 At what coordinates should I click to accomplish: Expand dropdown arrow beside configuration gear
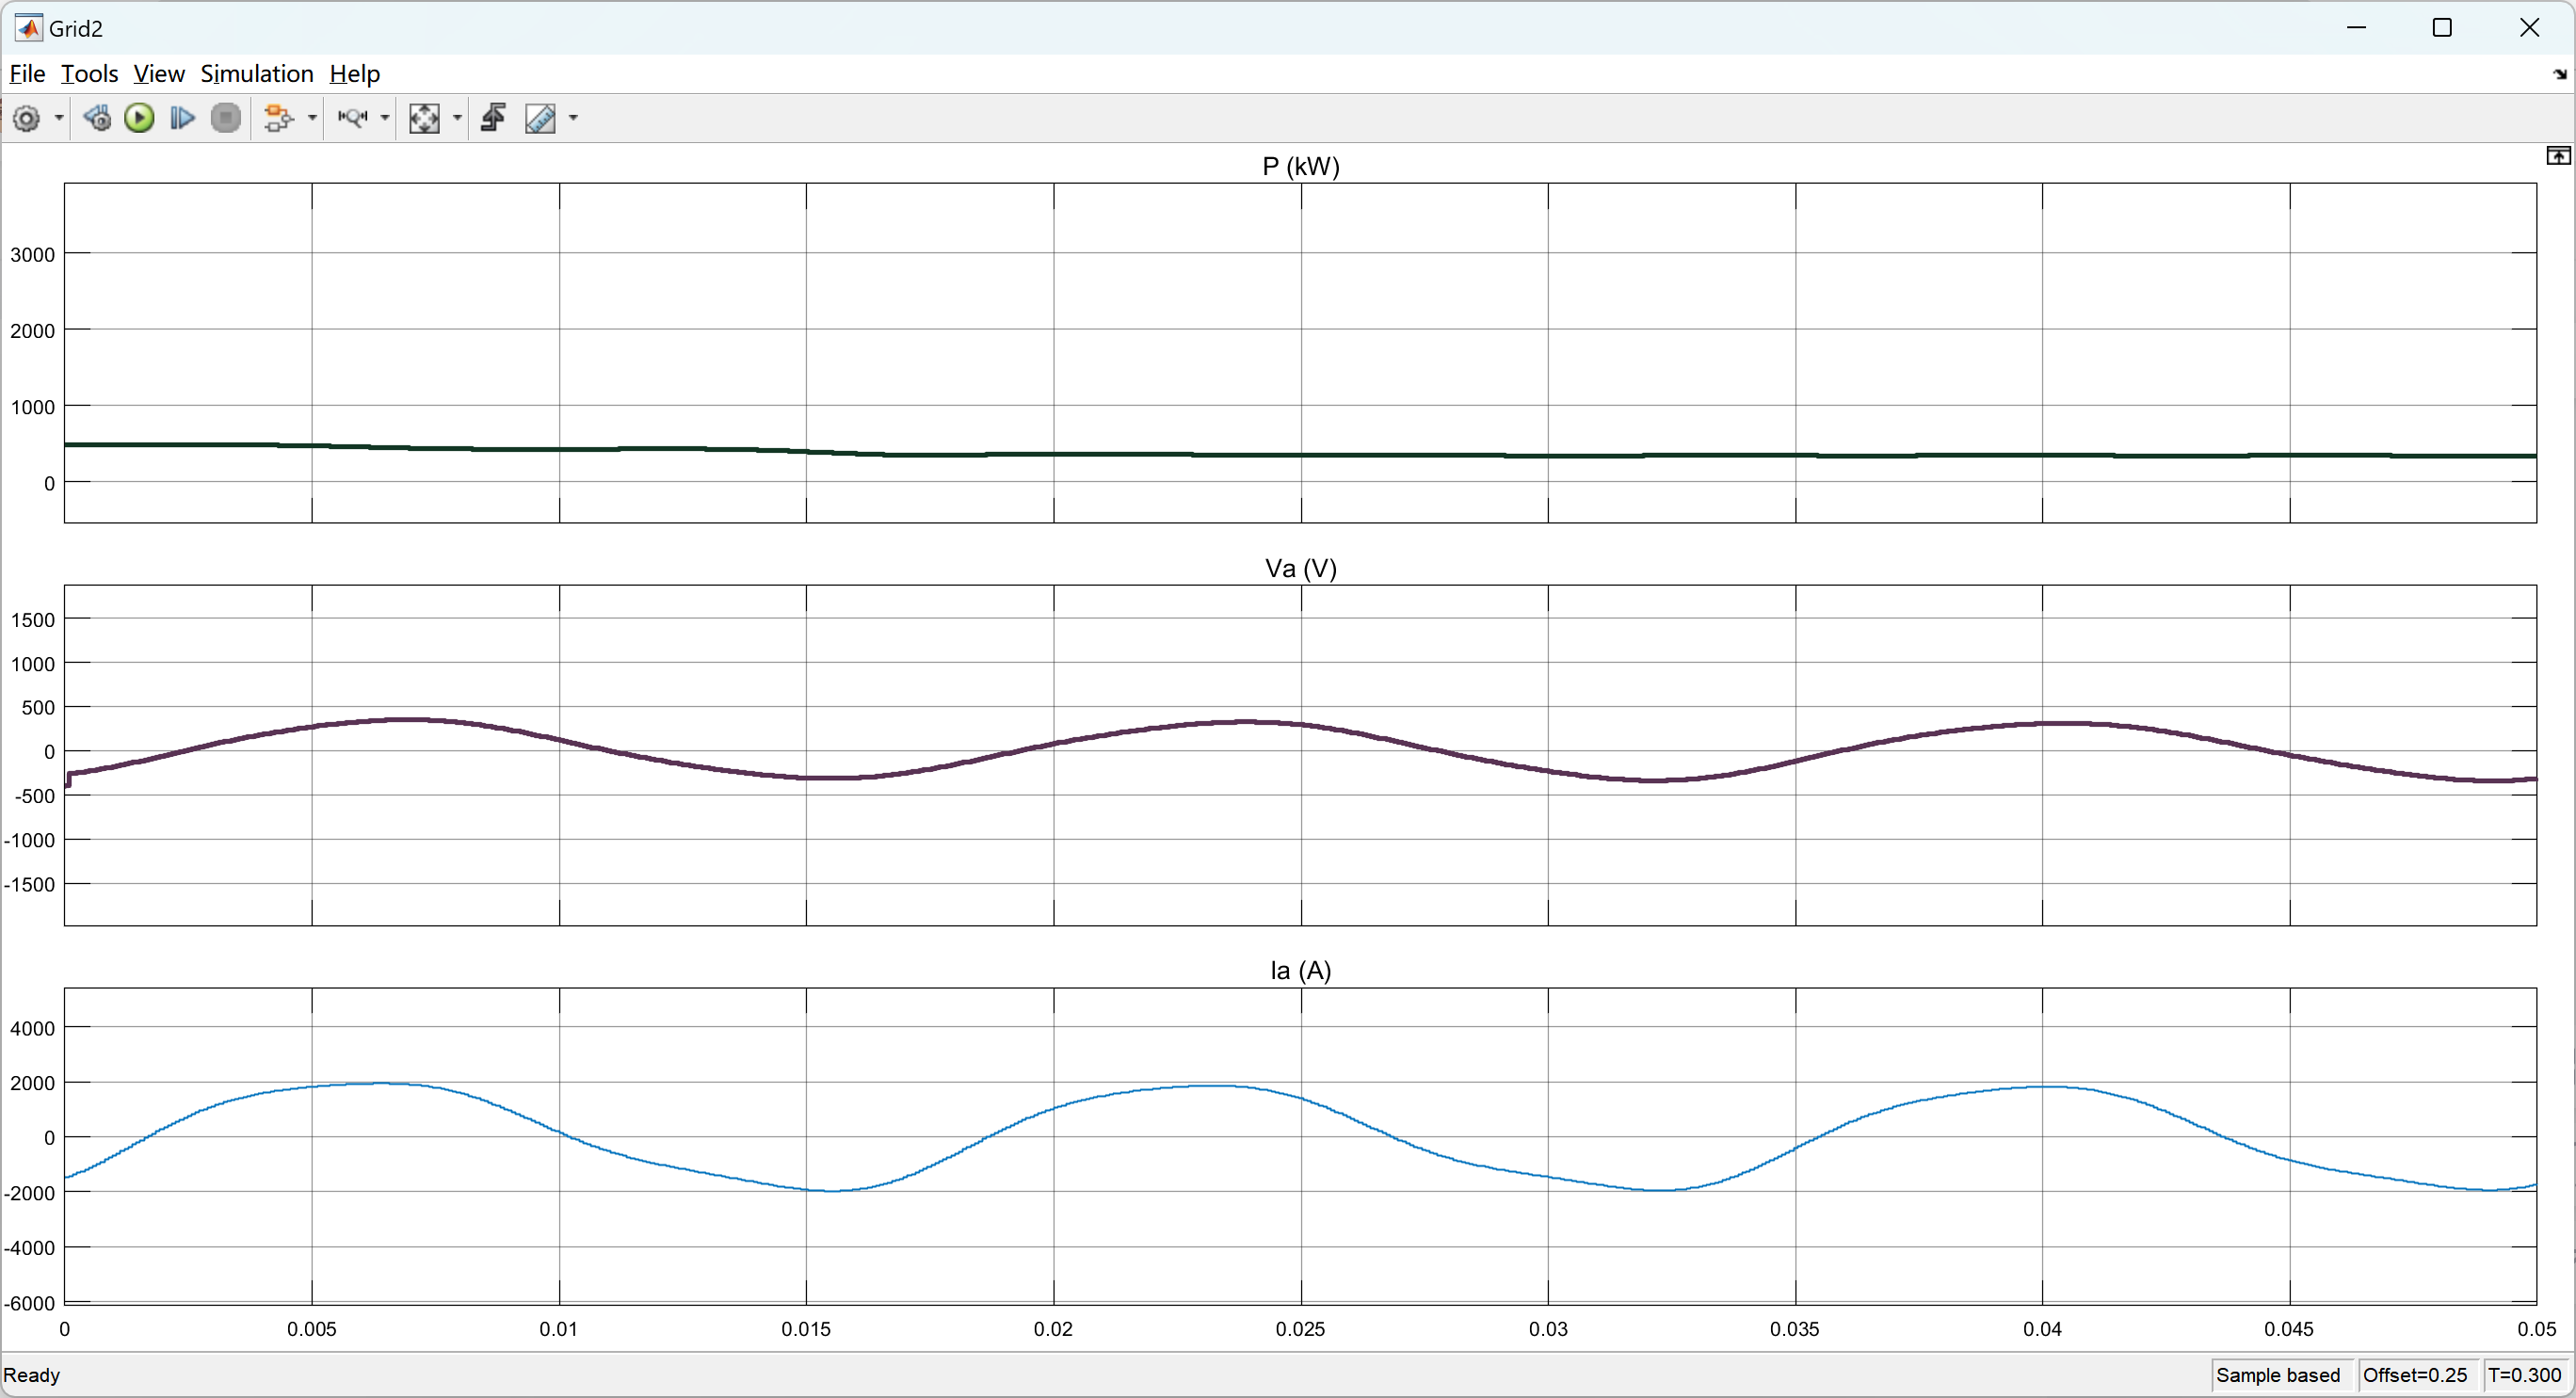pos(59,118)
